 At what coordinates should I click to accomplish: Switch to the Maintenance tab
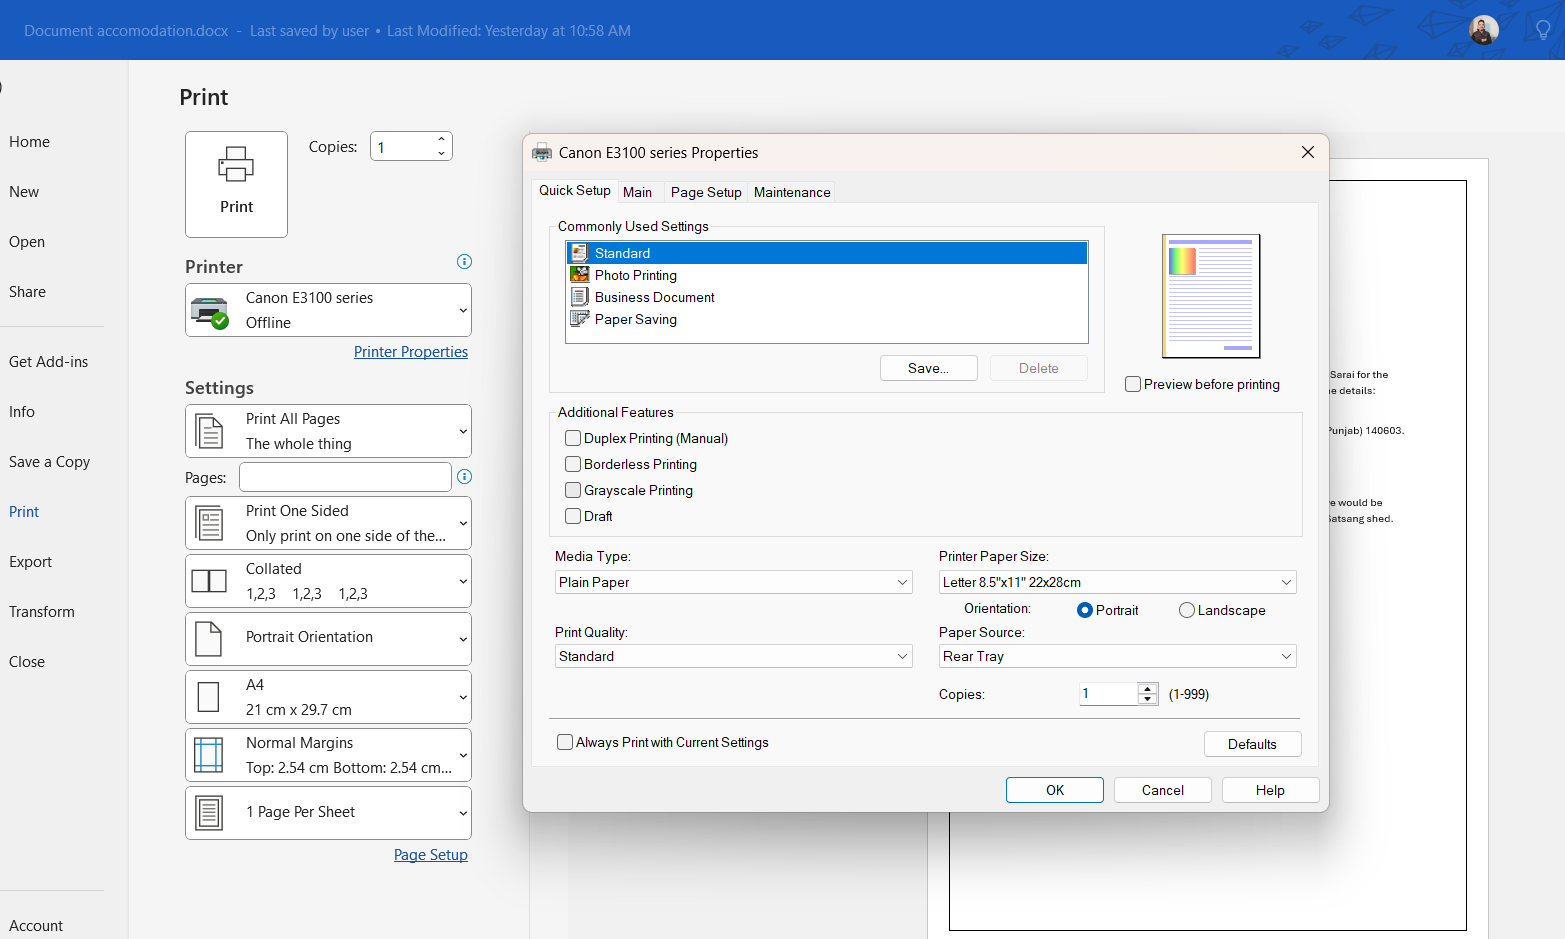tap(791, 191)
